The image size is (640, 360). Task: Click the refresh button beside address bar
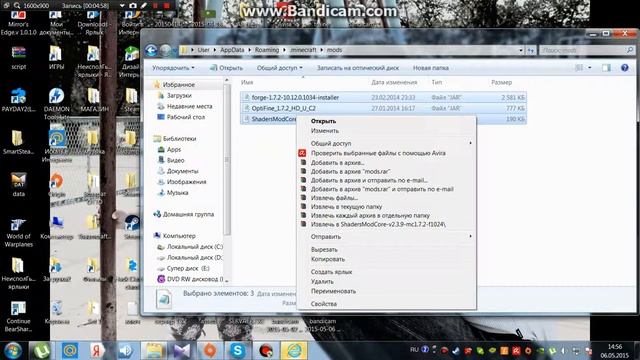(x=530, y=50)
